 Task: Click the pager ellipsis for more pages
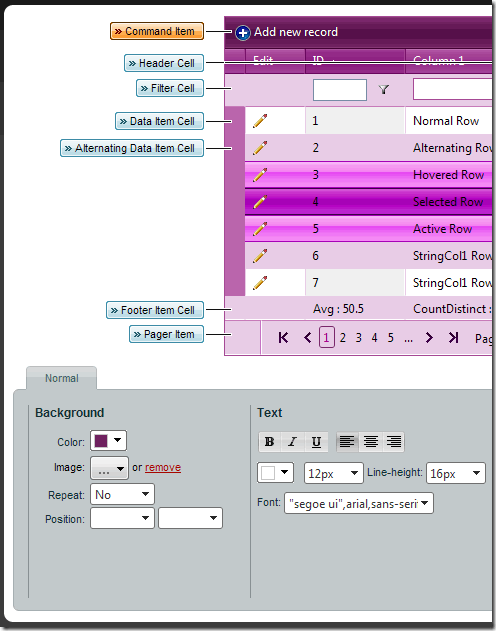[408, 339]
